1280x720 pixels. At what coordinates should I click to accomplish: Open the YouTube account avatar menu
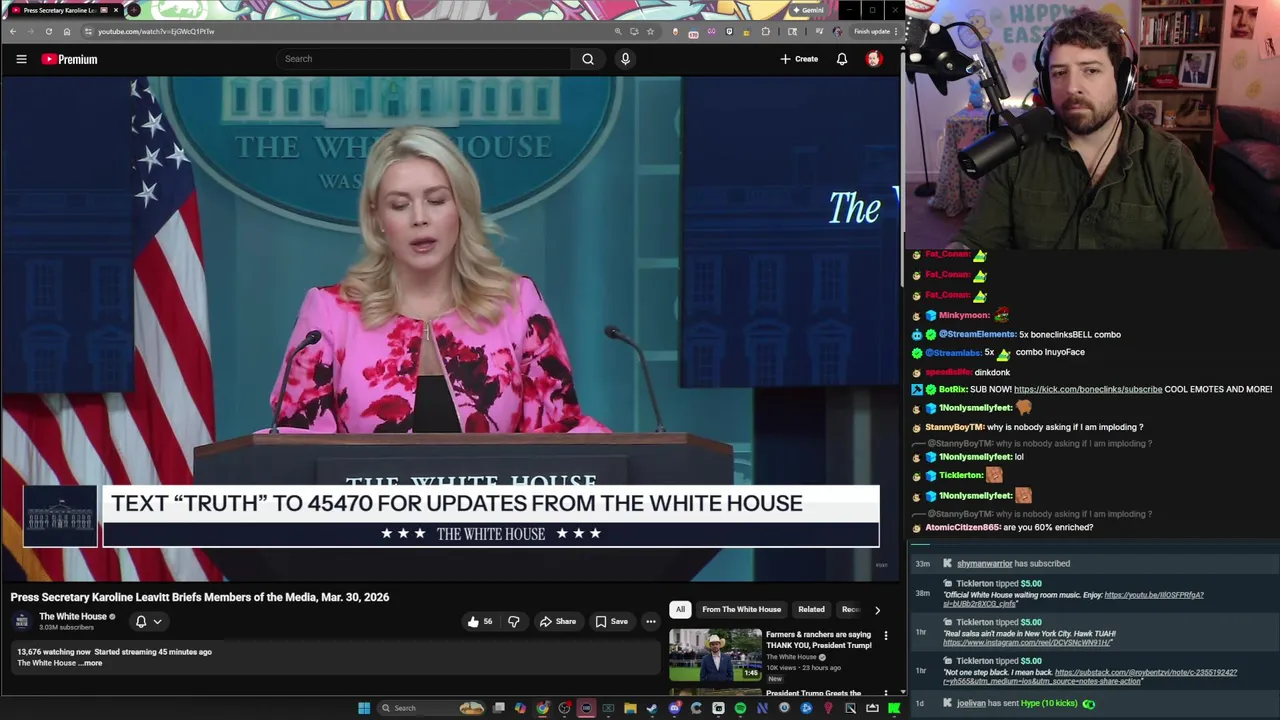(873, 59)
